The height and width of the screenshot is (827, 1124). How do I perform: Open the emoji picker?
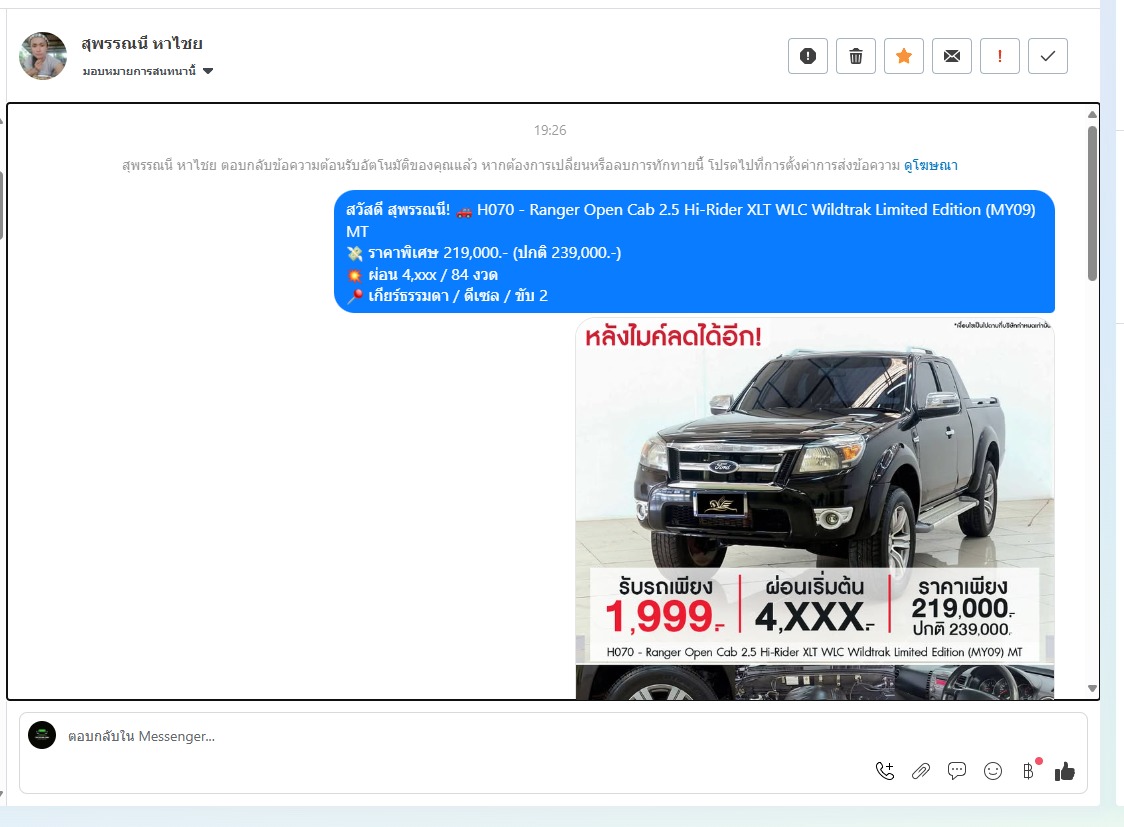(993, 771)
